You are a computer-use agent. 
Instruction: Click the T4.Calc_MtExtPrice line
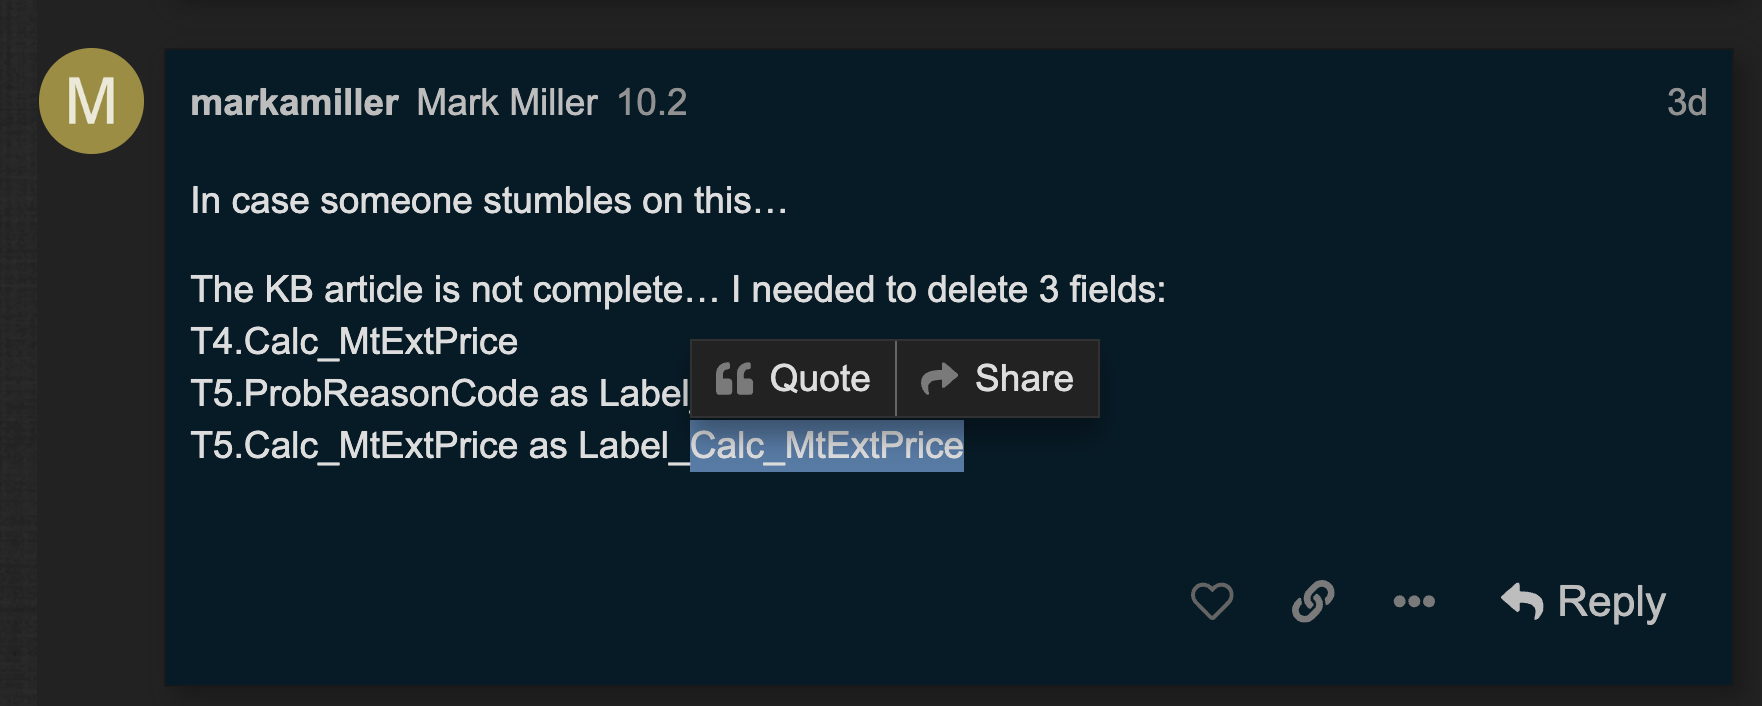354,341
